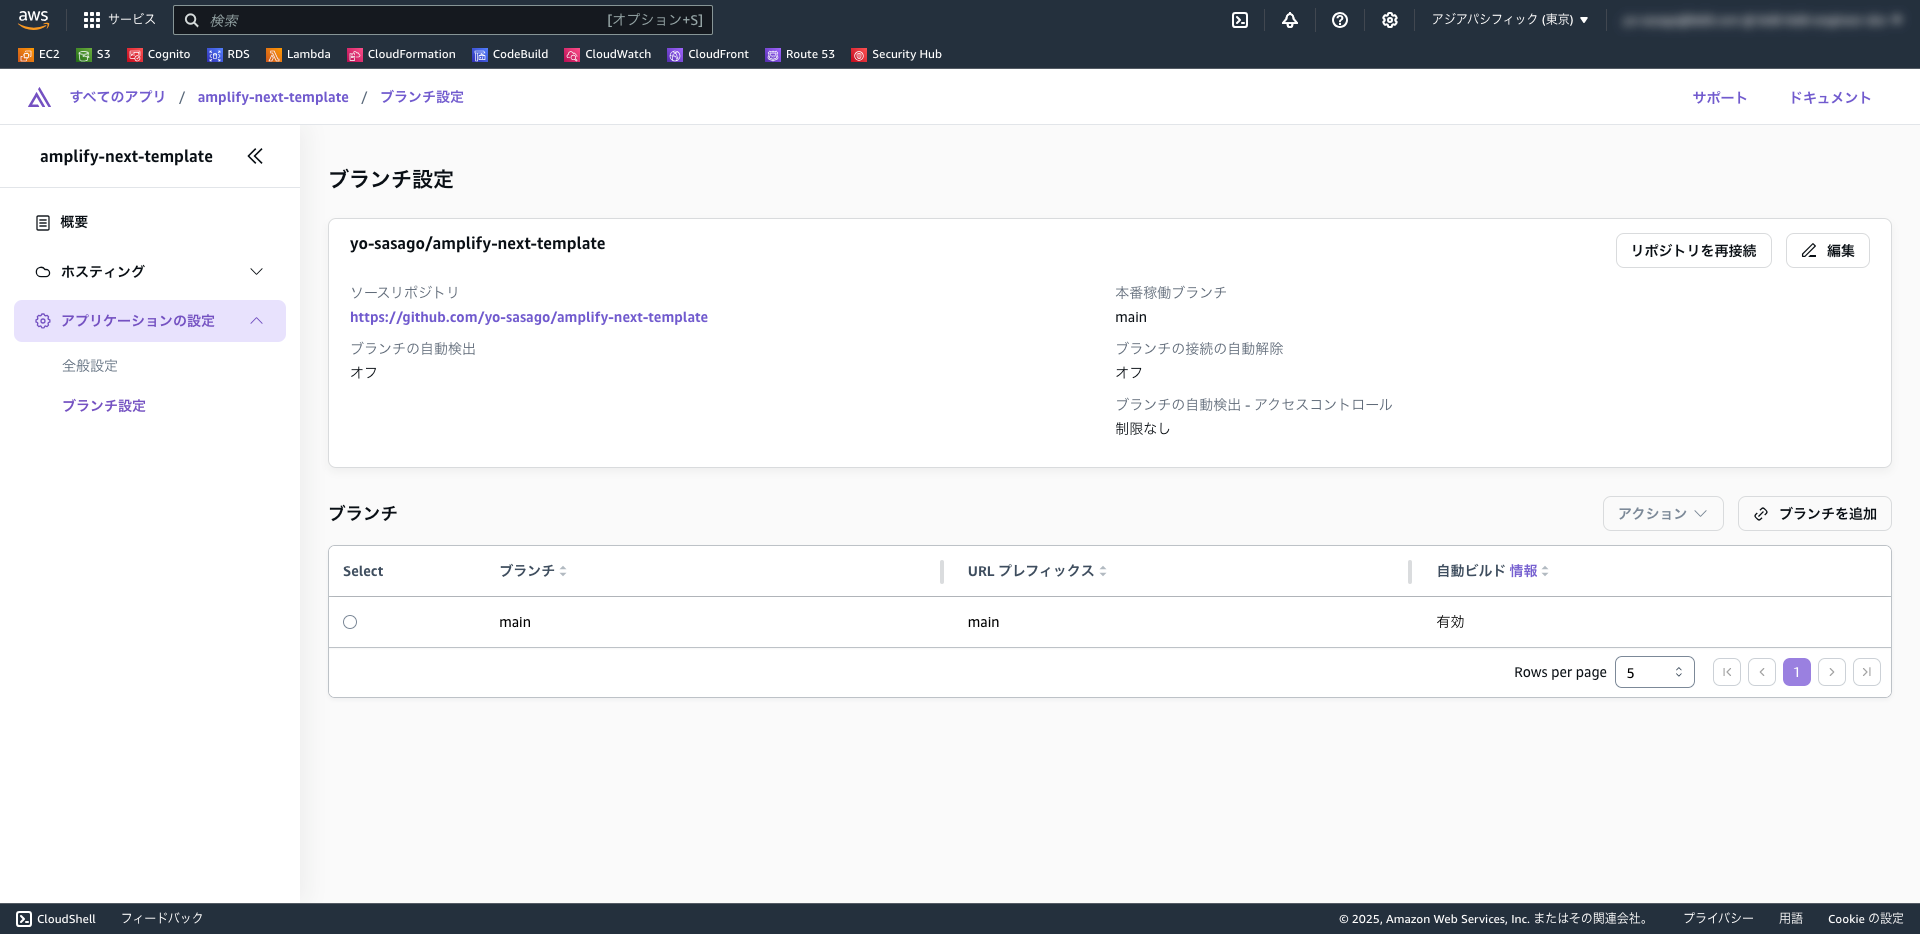Open the S3 console shortcut
The width and height of the screenshot is (1920, 934).
(93, 54)
